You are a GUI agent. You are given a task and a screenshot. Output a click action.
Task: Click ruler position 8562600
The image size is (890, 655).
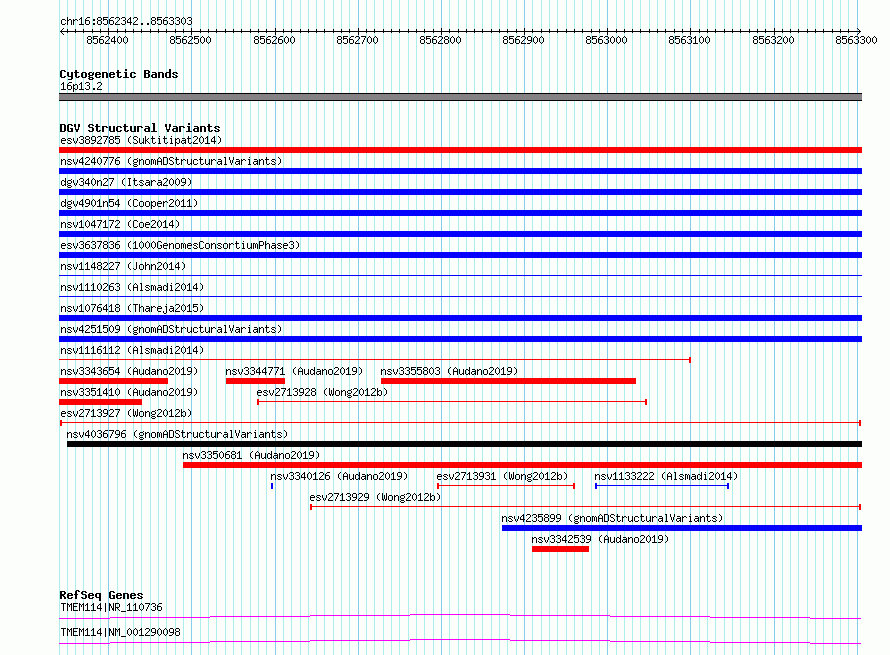(x=274, y=40)
